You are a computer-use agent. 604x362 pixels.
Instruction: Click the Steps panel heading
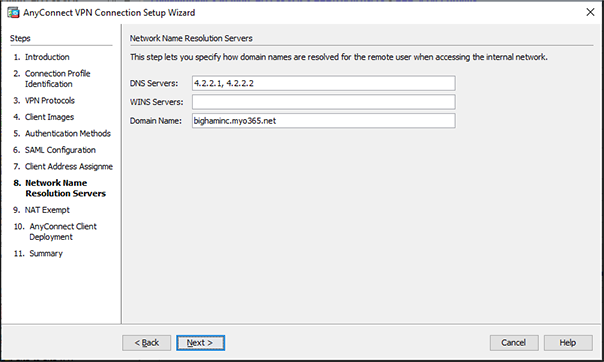coord(20,39)
